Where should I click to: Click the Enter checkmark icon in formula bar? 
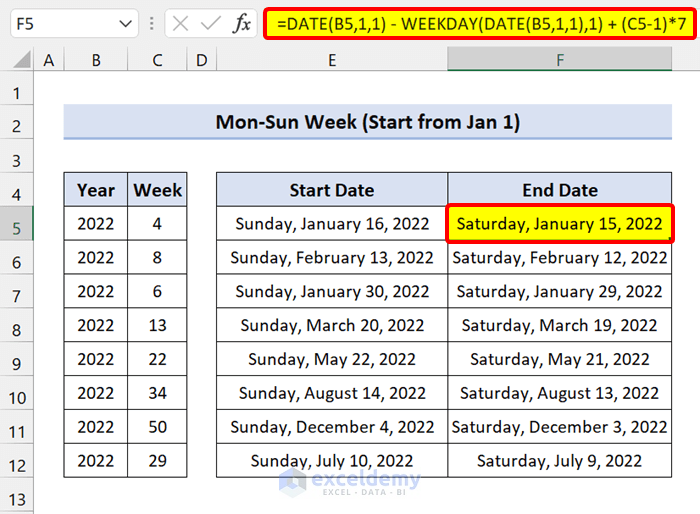210,23
